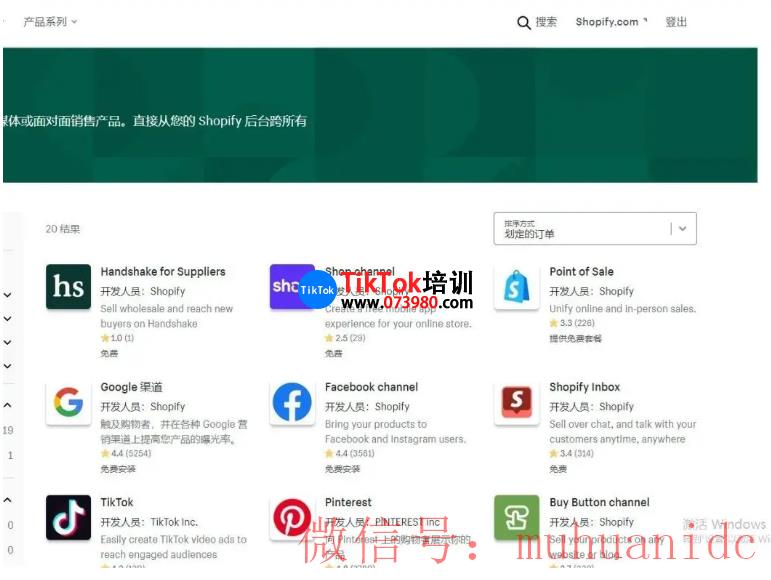Click the 搜索 search label
Screen dimensions: 771x580
[546, 22]
